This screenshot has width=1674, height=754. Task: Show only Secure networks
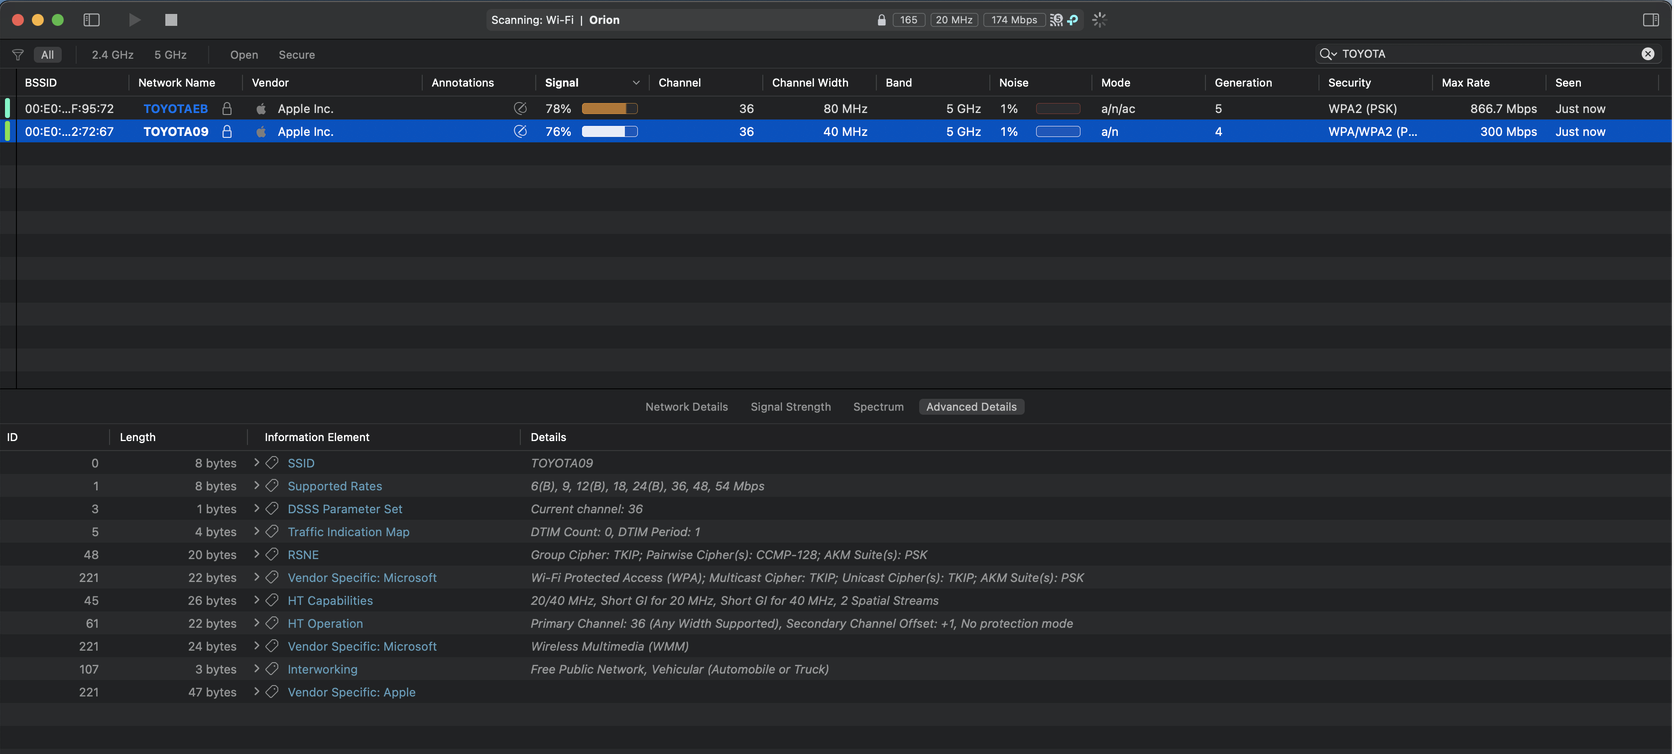(x=297, y=55)
